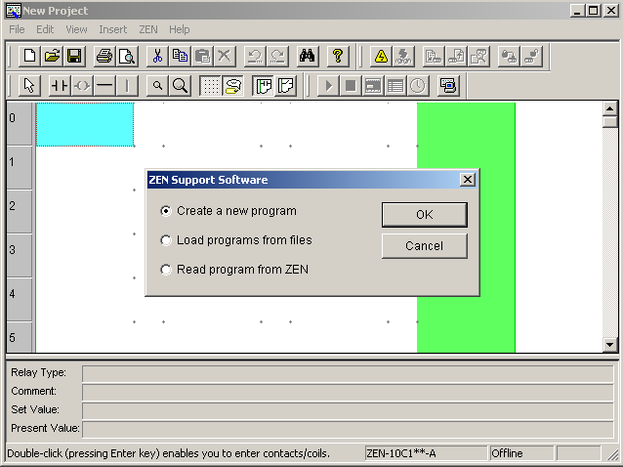623x467 pixels.
Task: Click the Undo arrow icon
Action: [255, 56]
